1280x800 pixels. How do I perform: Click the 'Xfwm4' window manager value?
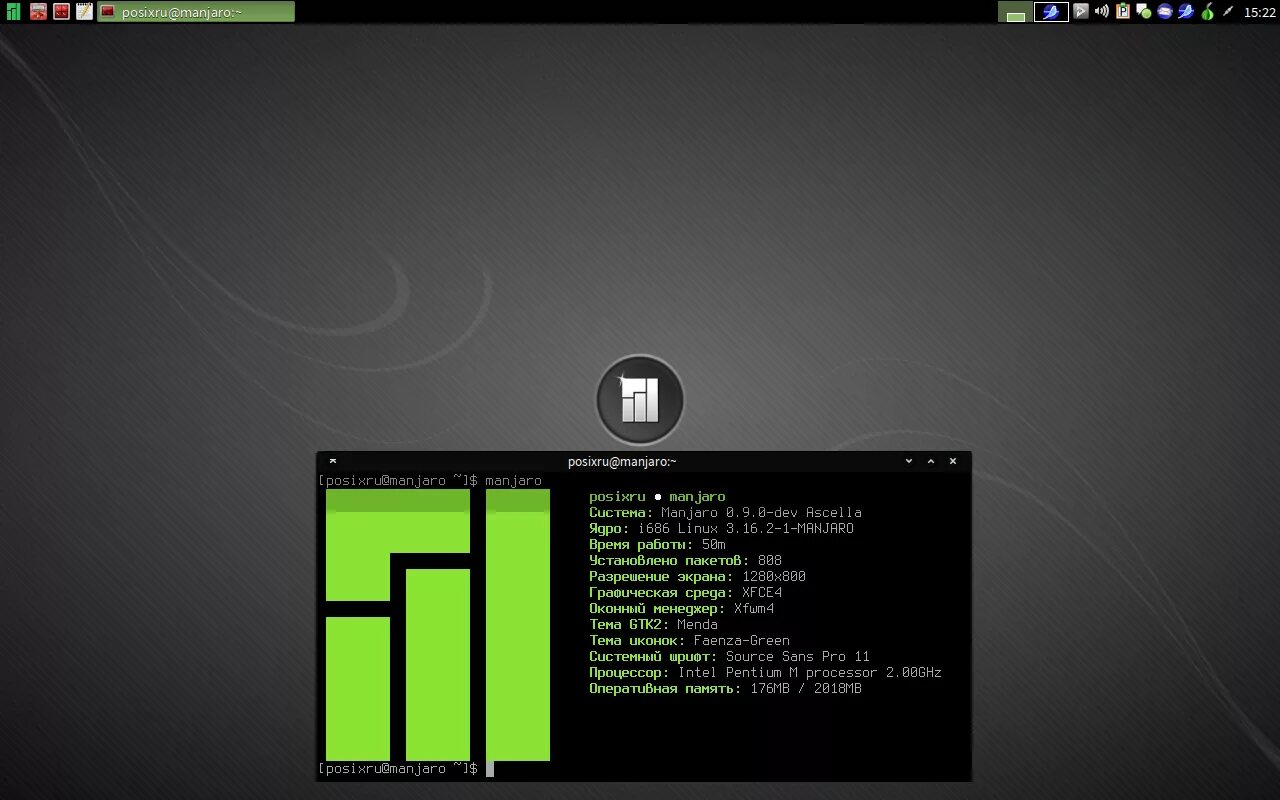[754, 609]
